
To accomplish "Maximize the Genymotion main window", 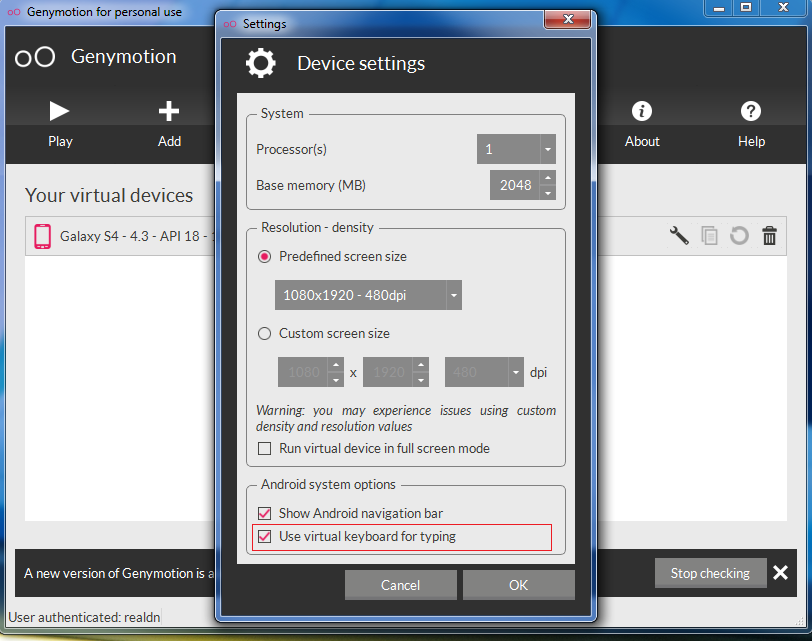I will pyautogui.click(x=746, y=8).
